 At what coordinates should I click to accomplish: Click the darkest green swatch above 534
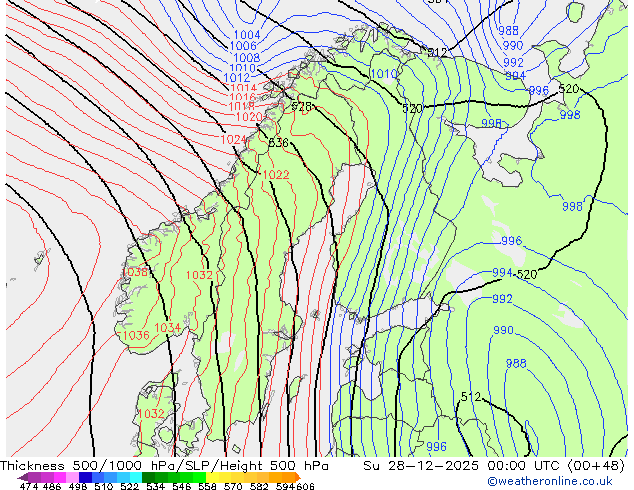pos(148,477)
